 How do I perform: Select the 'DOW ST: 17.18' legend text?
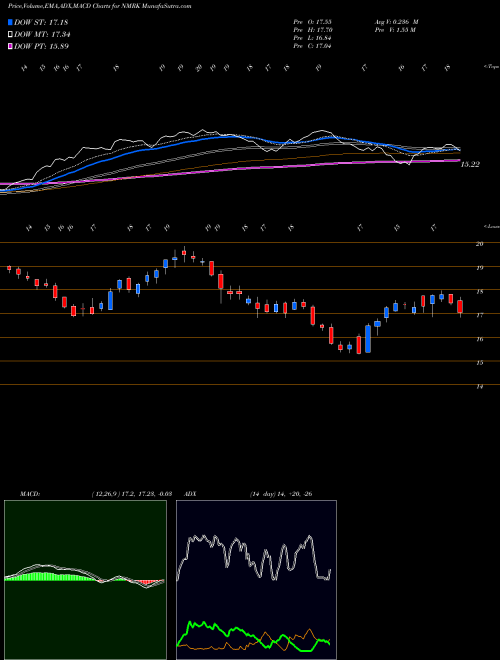tap(41, 22)
